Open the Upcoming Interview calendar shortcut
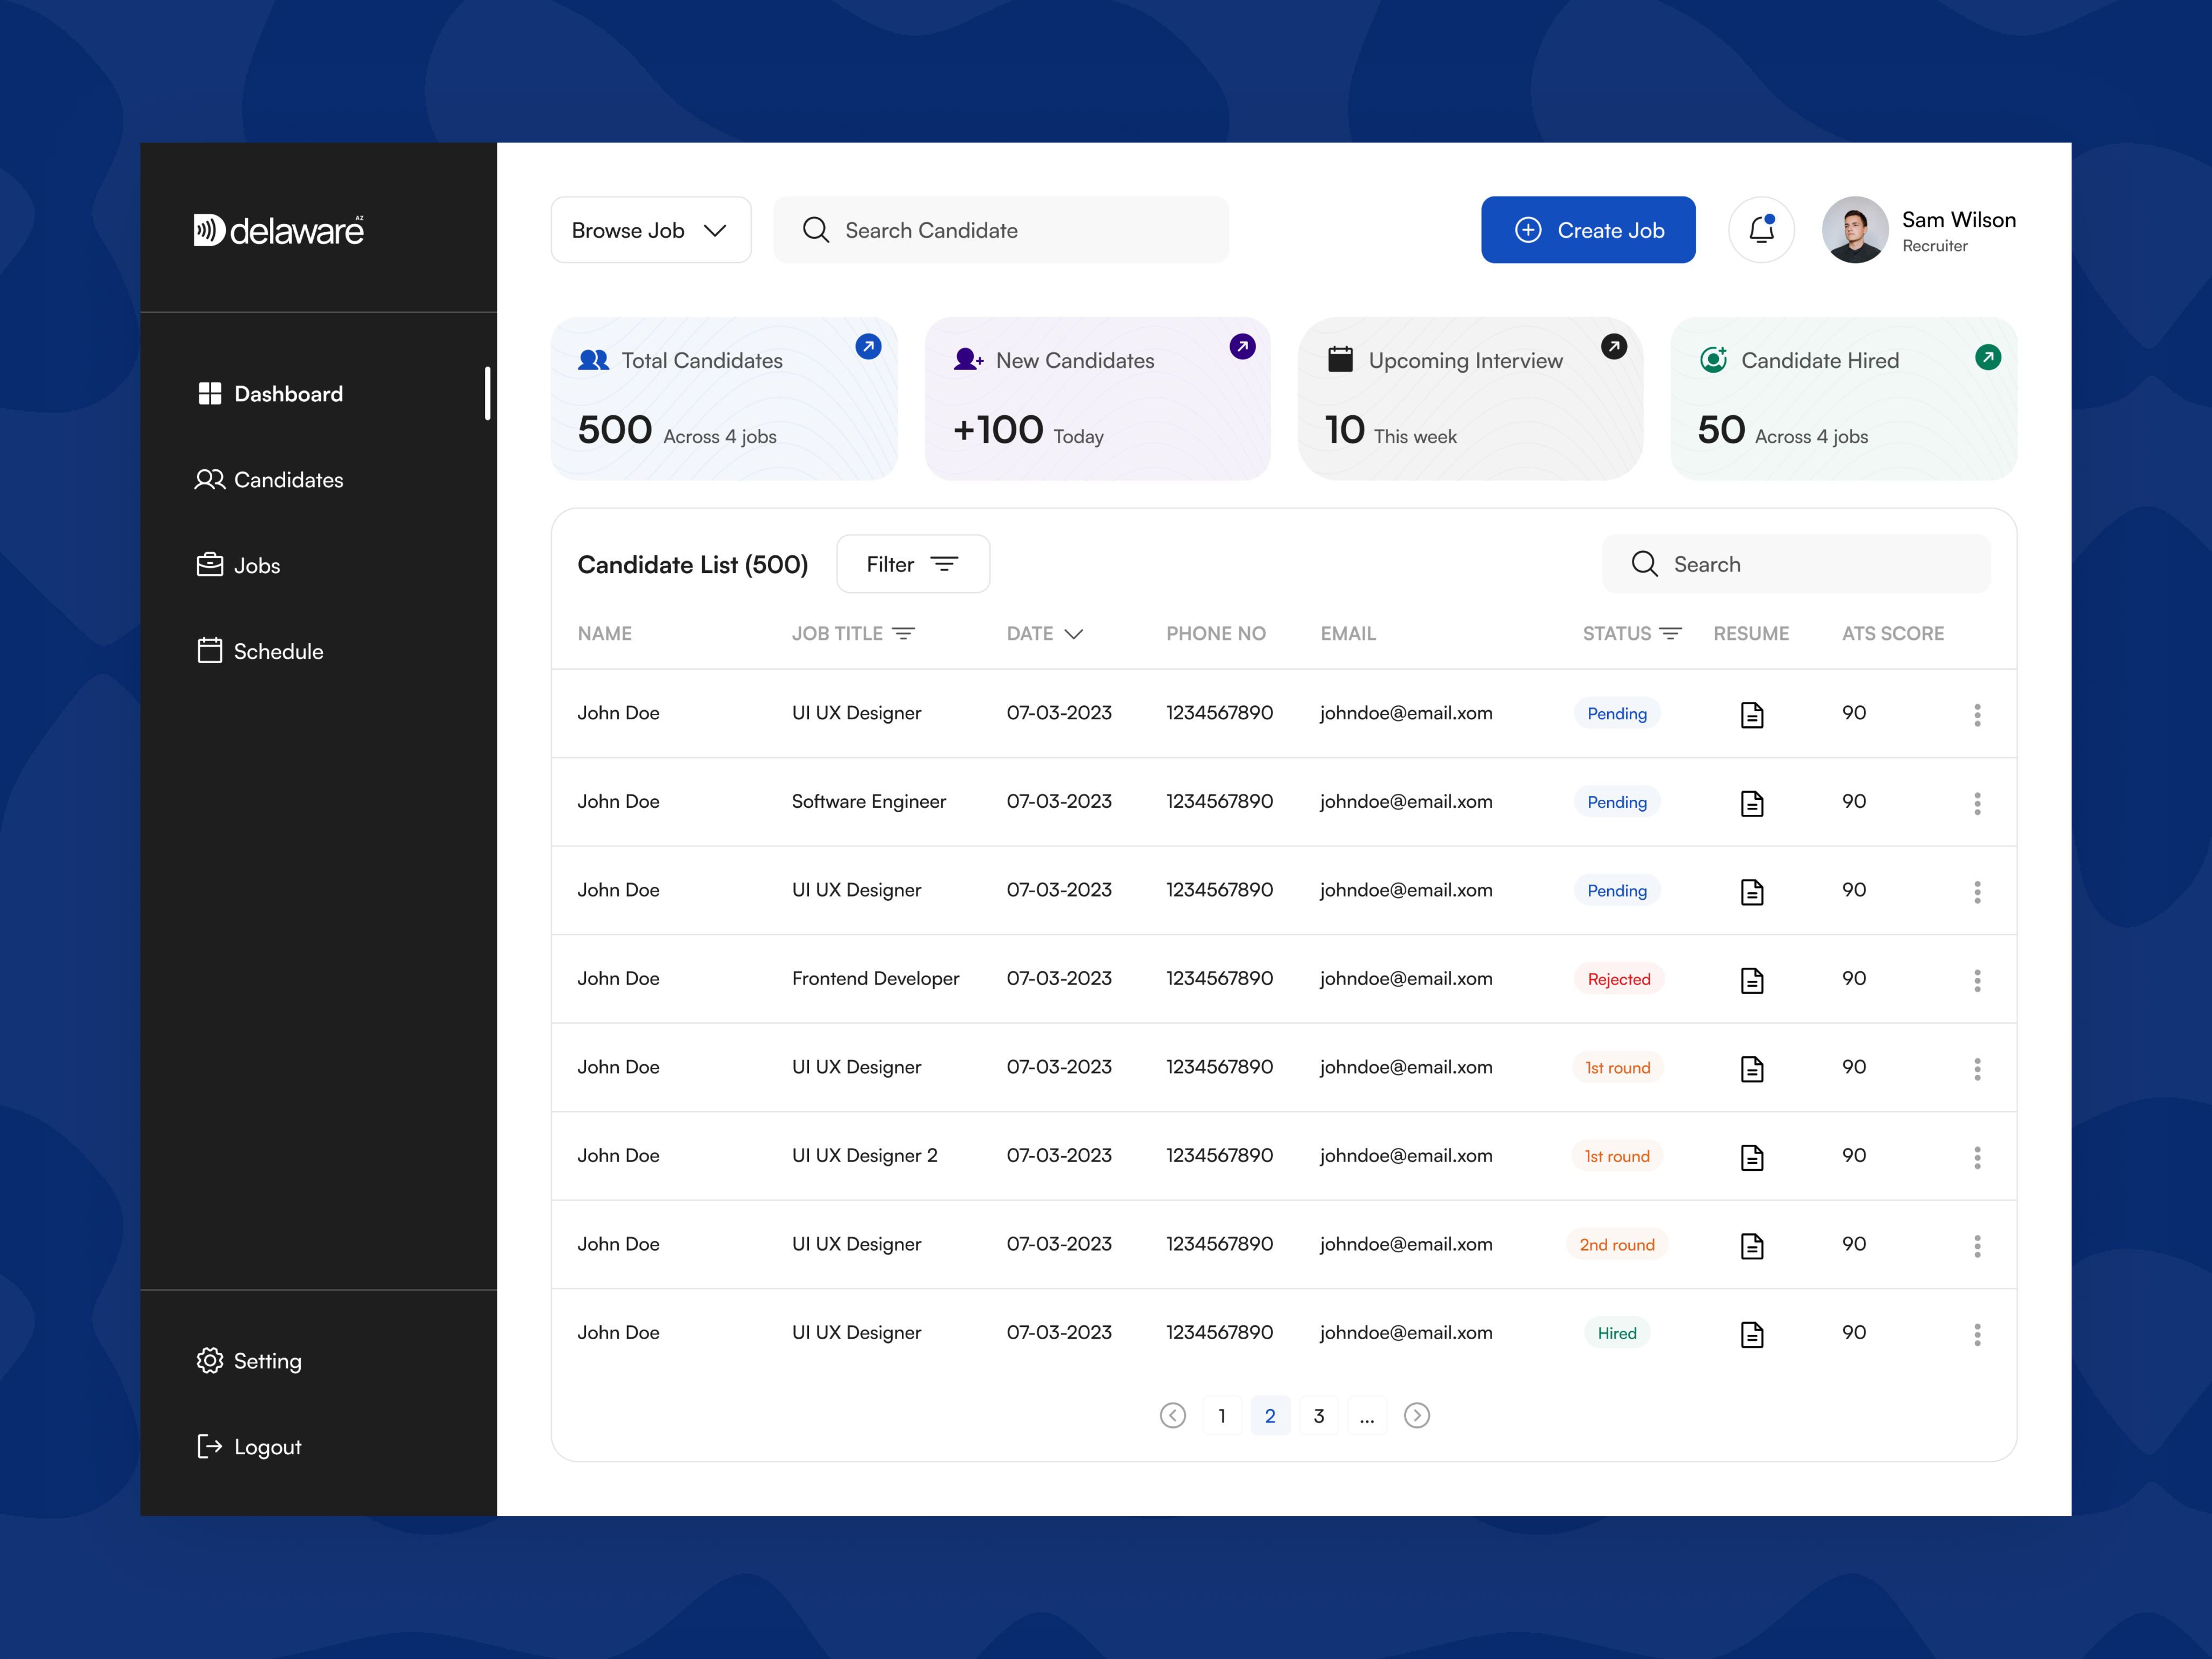The width and height of the screenshot is (2212, 1659). (x=1614, y=346)
